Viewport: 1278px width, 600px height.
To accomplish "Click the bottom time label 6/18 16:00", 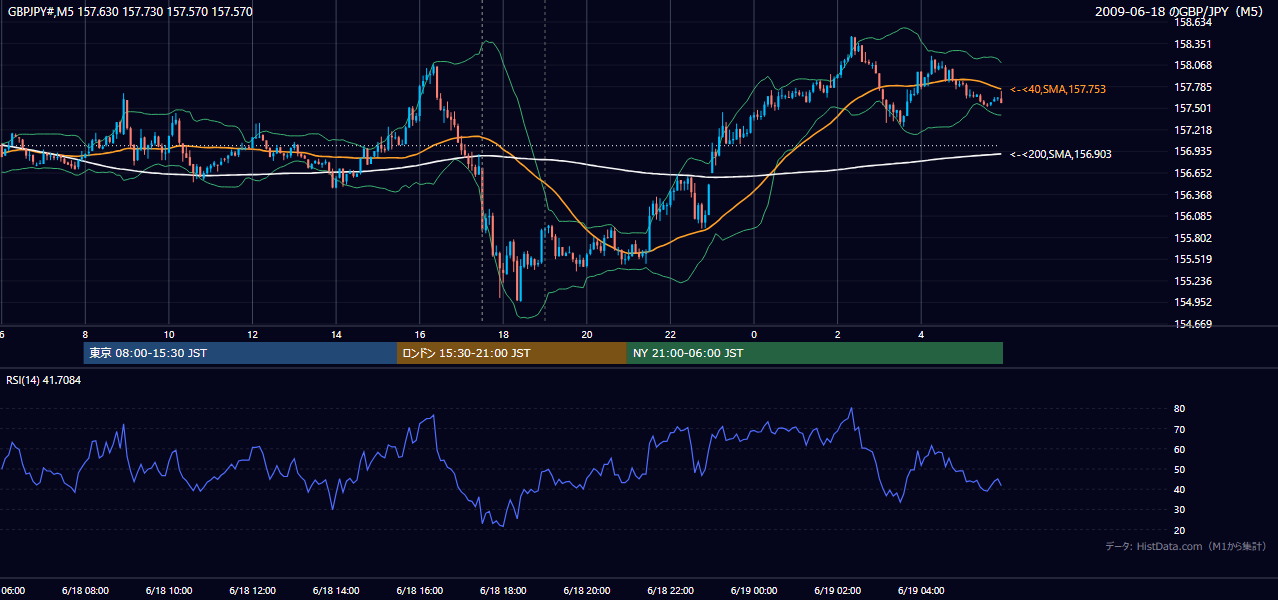I will pos(419,591).
